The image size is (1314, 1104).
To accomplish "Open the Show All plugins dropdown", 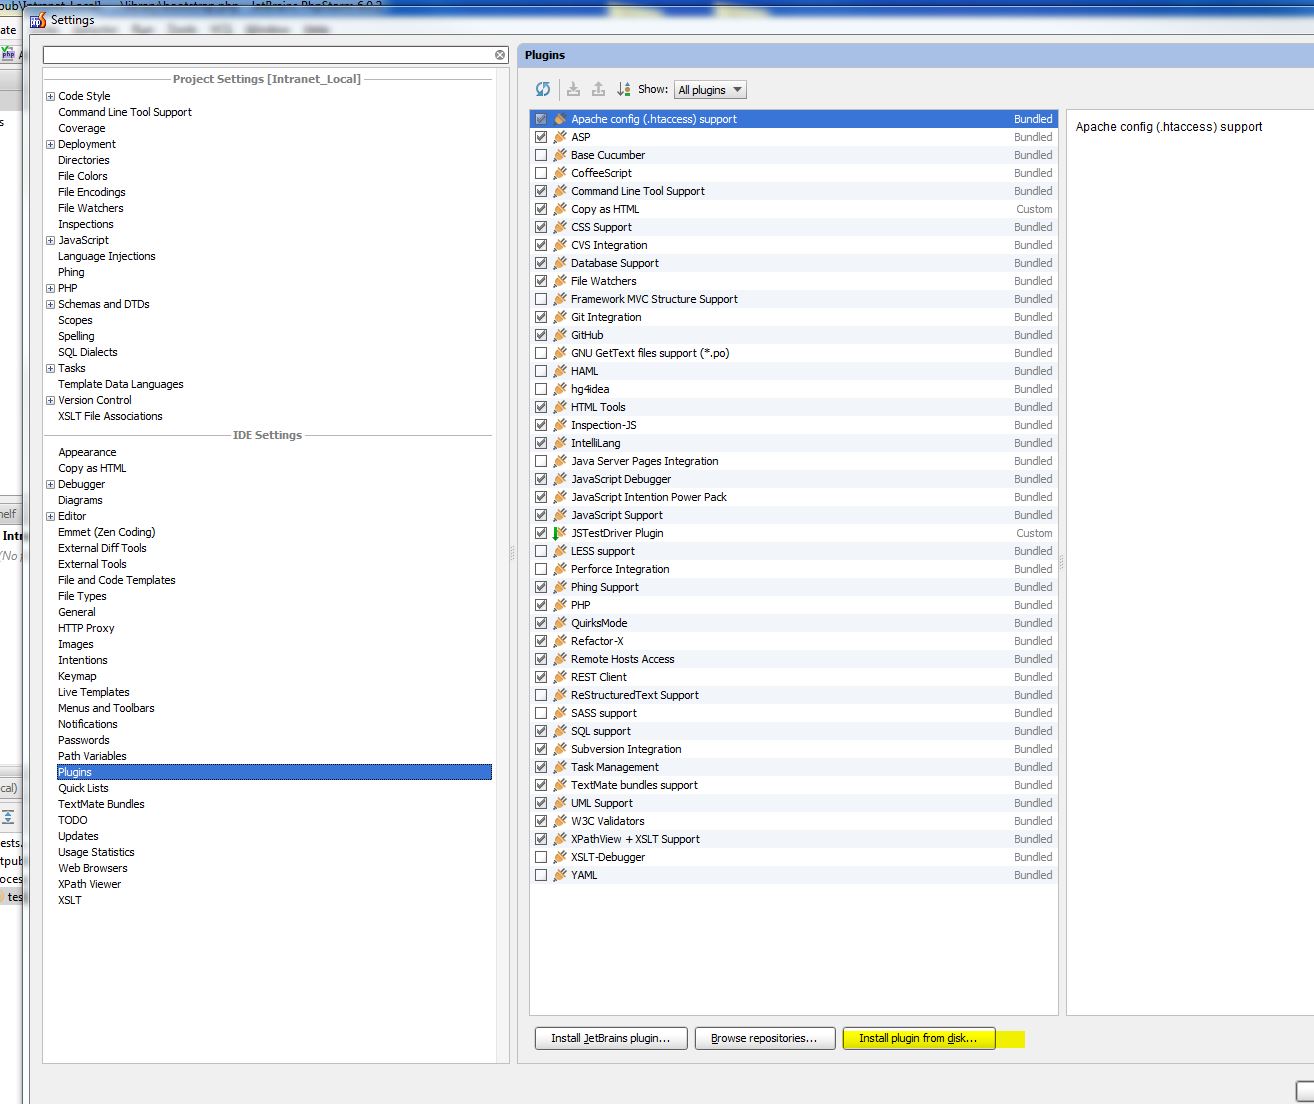I will point(710,90).
